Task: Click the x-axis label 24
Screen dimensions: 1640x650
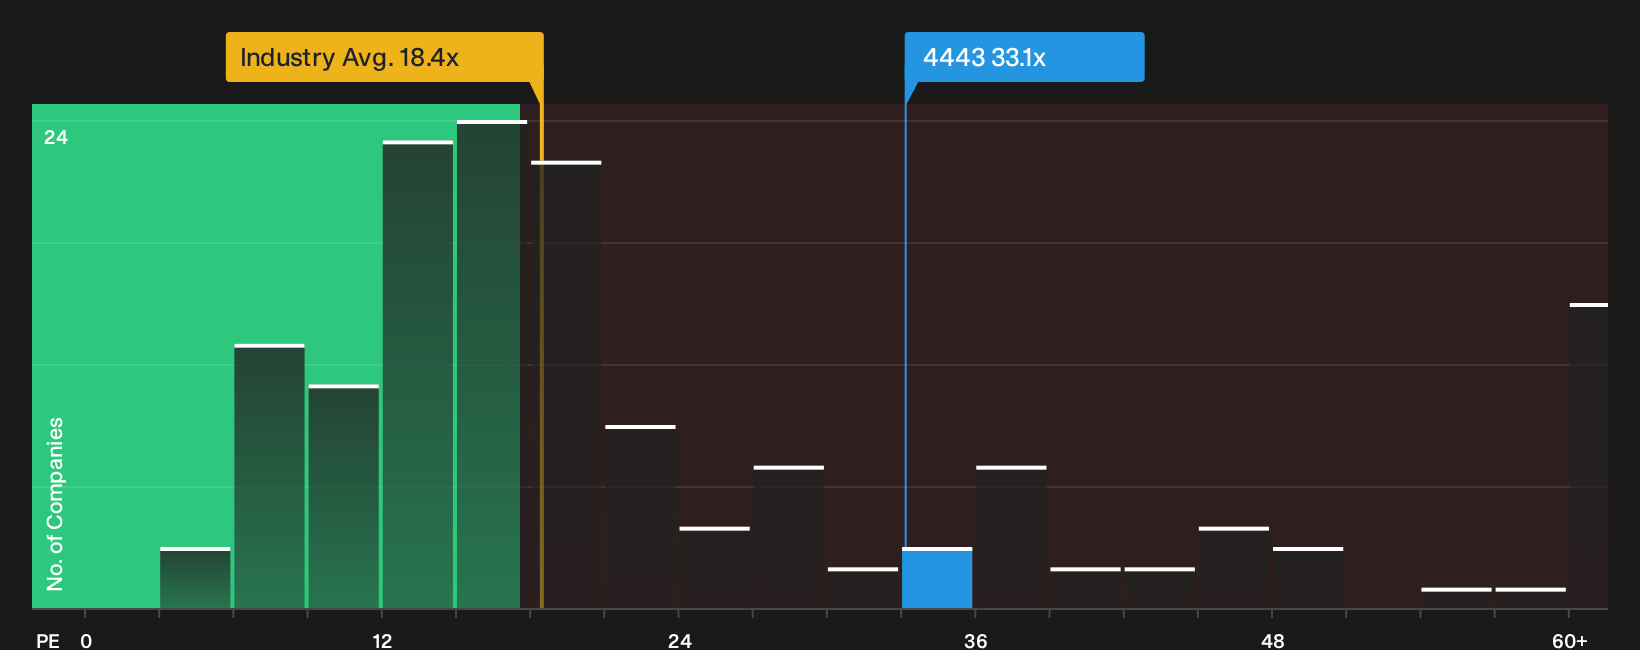Action: (679, 641)
